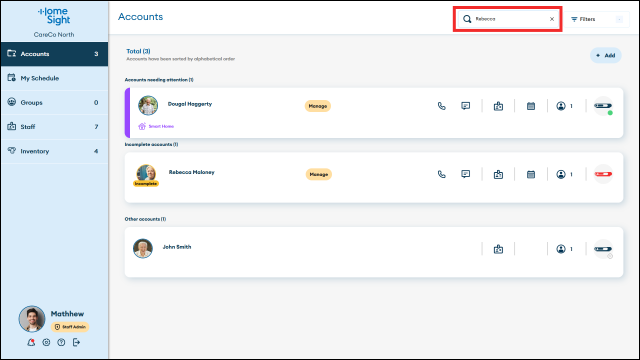Open the Inventory section

pyautogui.click(x=54, y=151)
